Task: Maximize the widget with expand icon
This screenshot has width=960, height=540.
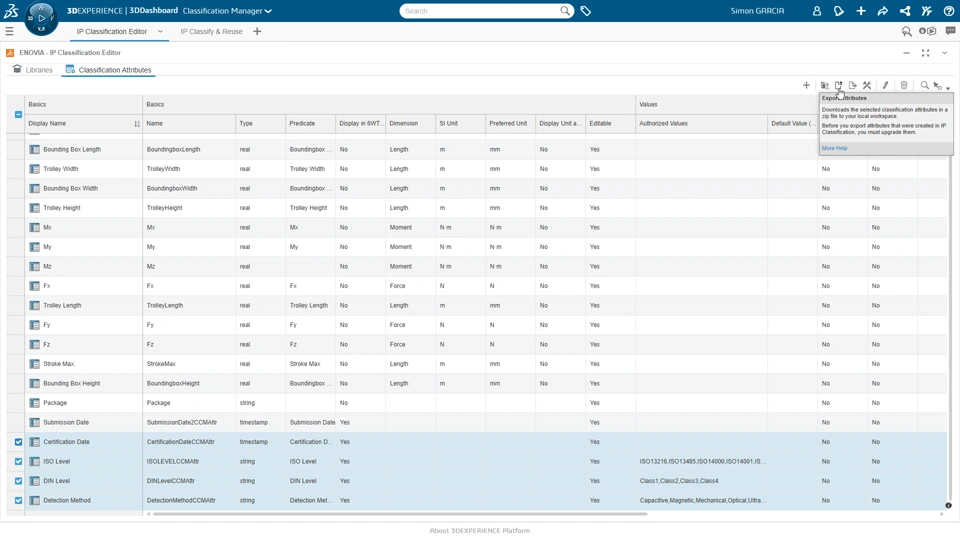Action: pos(926,53)
